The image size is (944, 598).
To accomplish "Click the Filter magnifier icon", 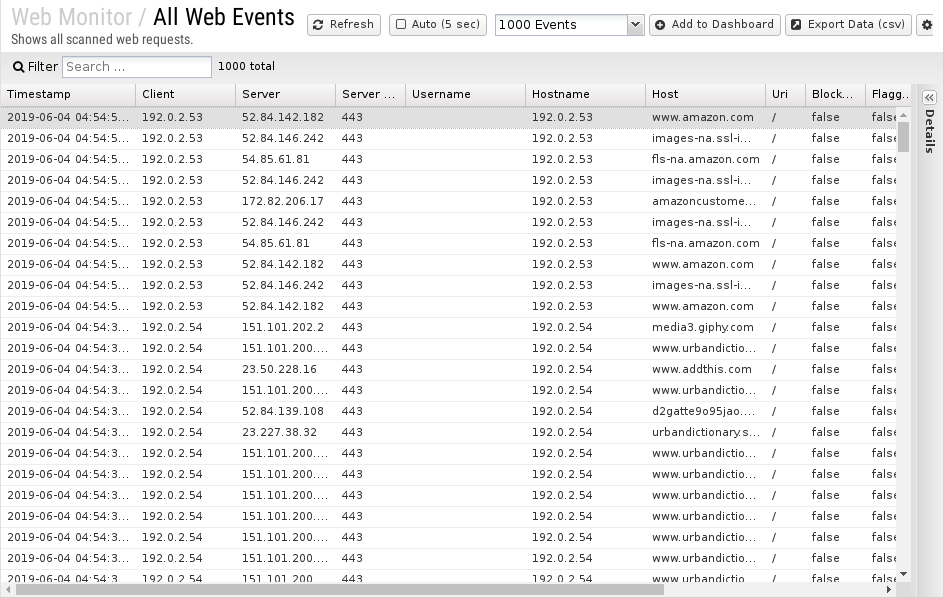I will [19, 67].
